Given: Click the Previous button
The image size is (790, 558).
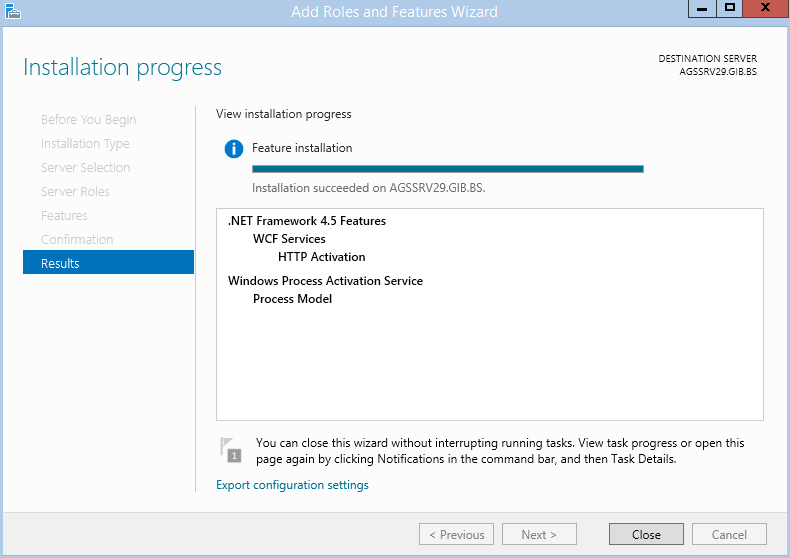Looking at the screenshot, I should (x=456, y=534).
